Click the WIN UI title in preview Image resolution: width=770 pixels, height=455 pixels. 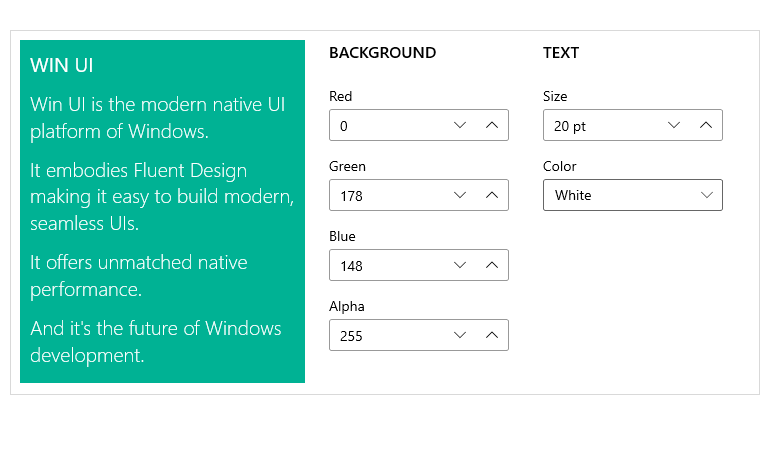pyautogui.click(x=62, y=65)
